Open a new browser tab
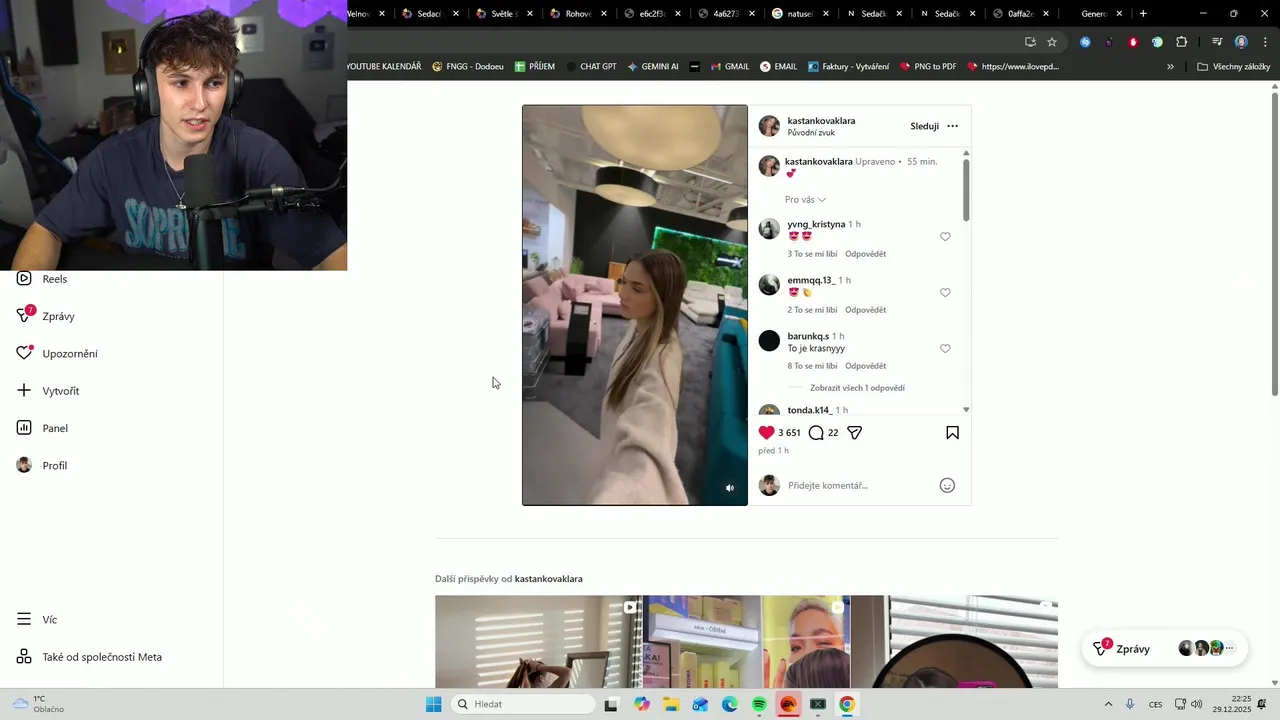 click(1143, 14)
